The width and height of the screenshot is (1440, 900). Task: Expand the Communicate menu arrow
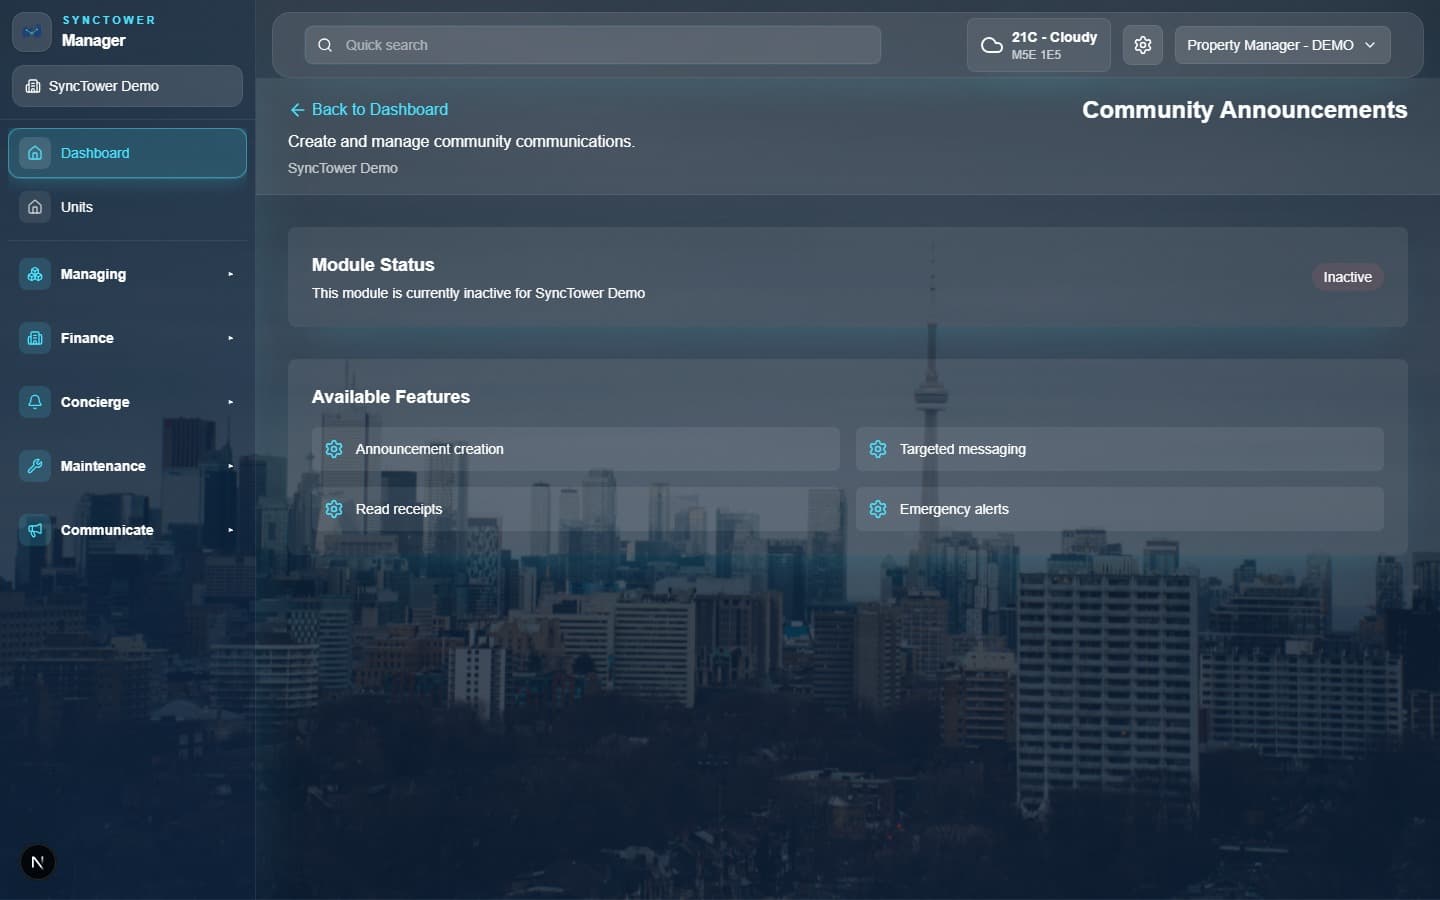(230, 530)
